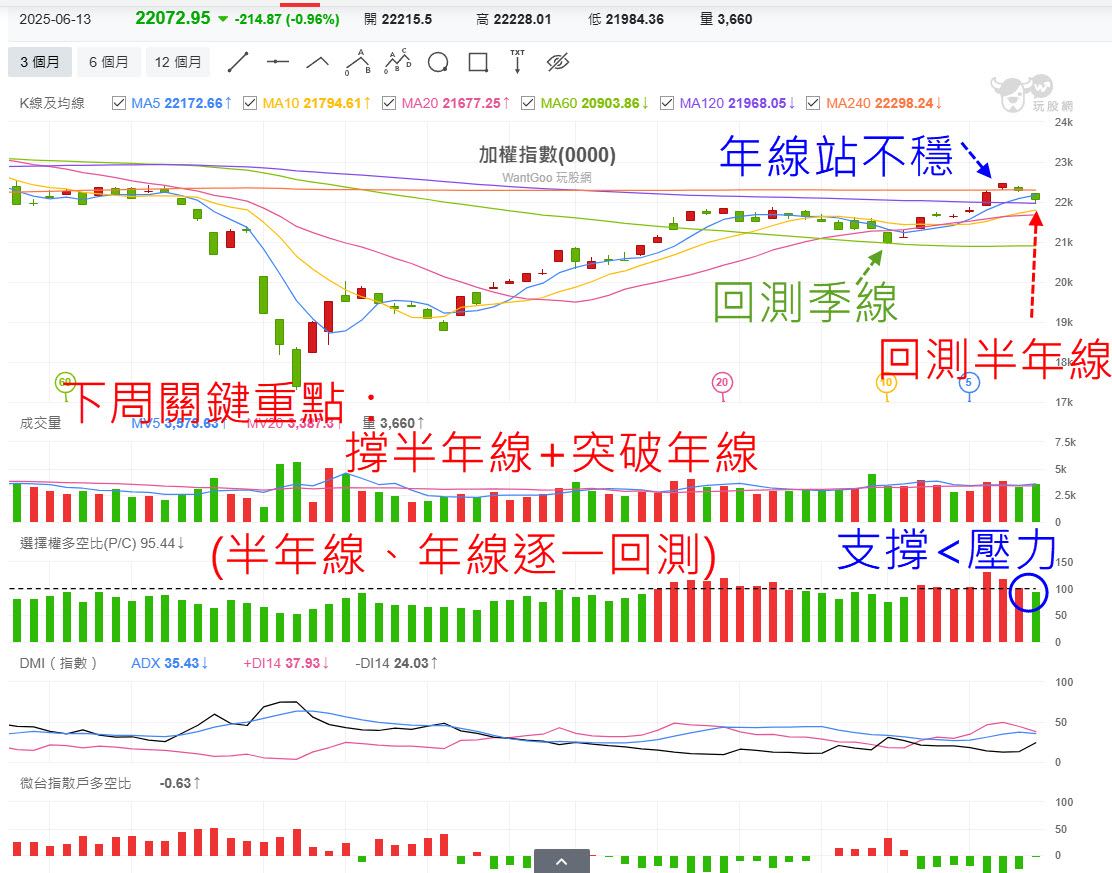Pick the A-B-C-D pattern drawing tool
This screenshot has height=873, width=1112.
click(397, 62)
